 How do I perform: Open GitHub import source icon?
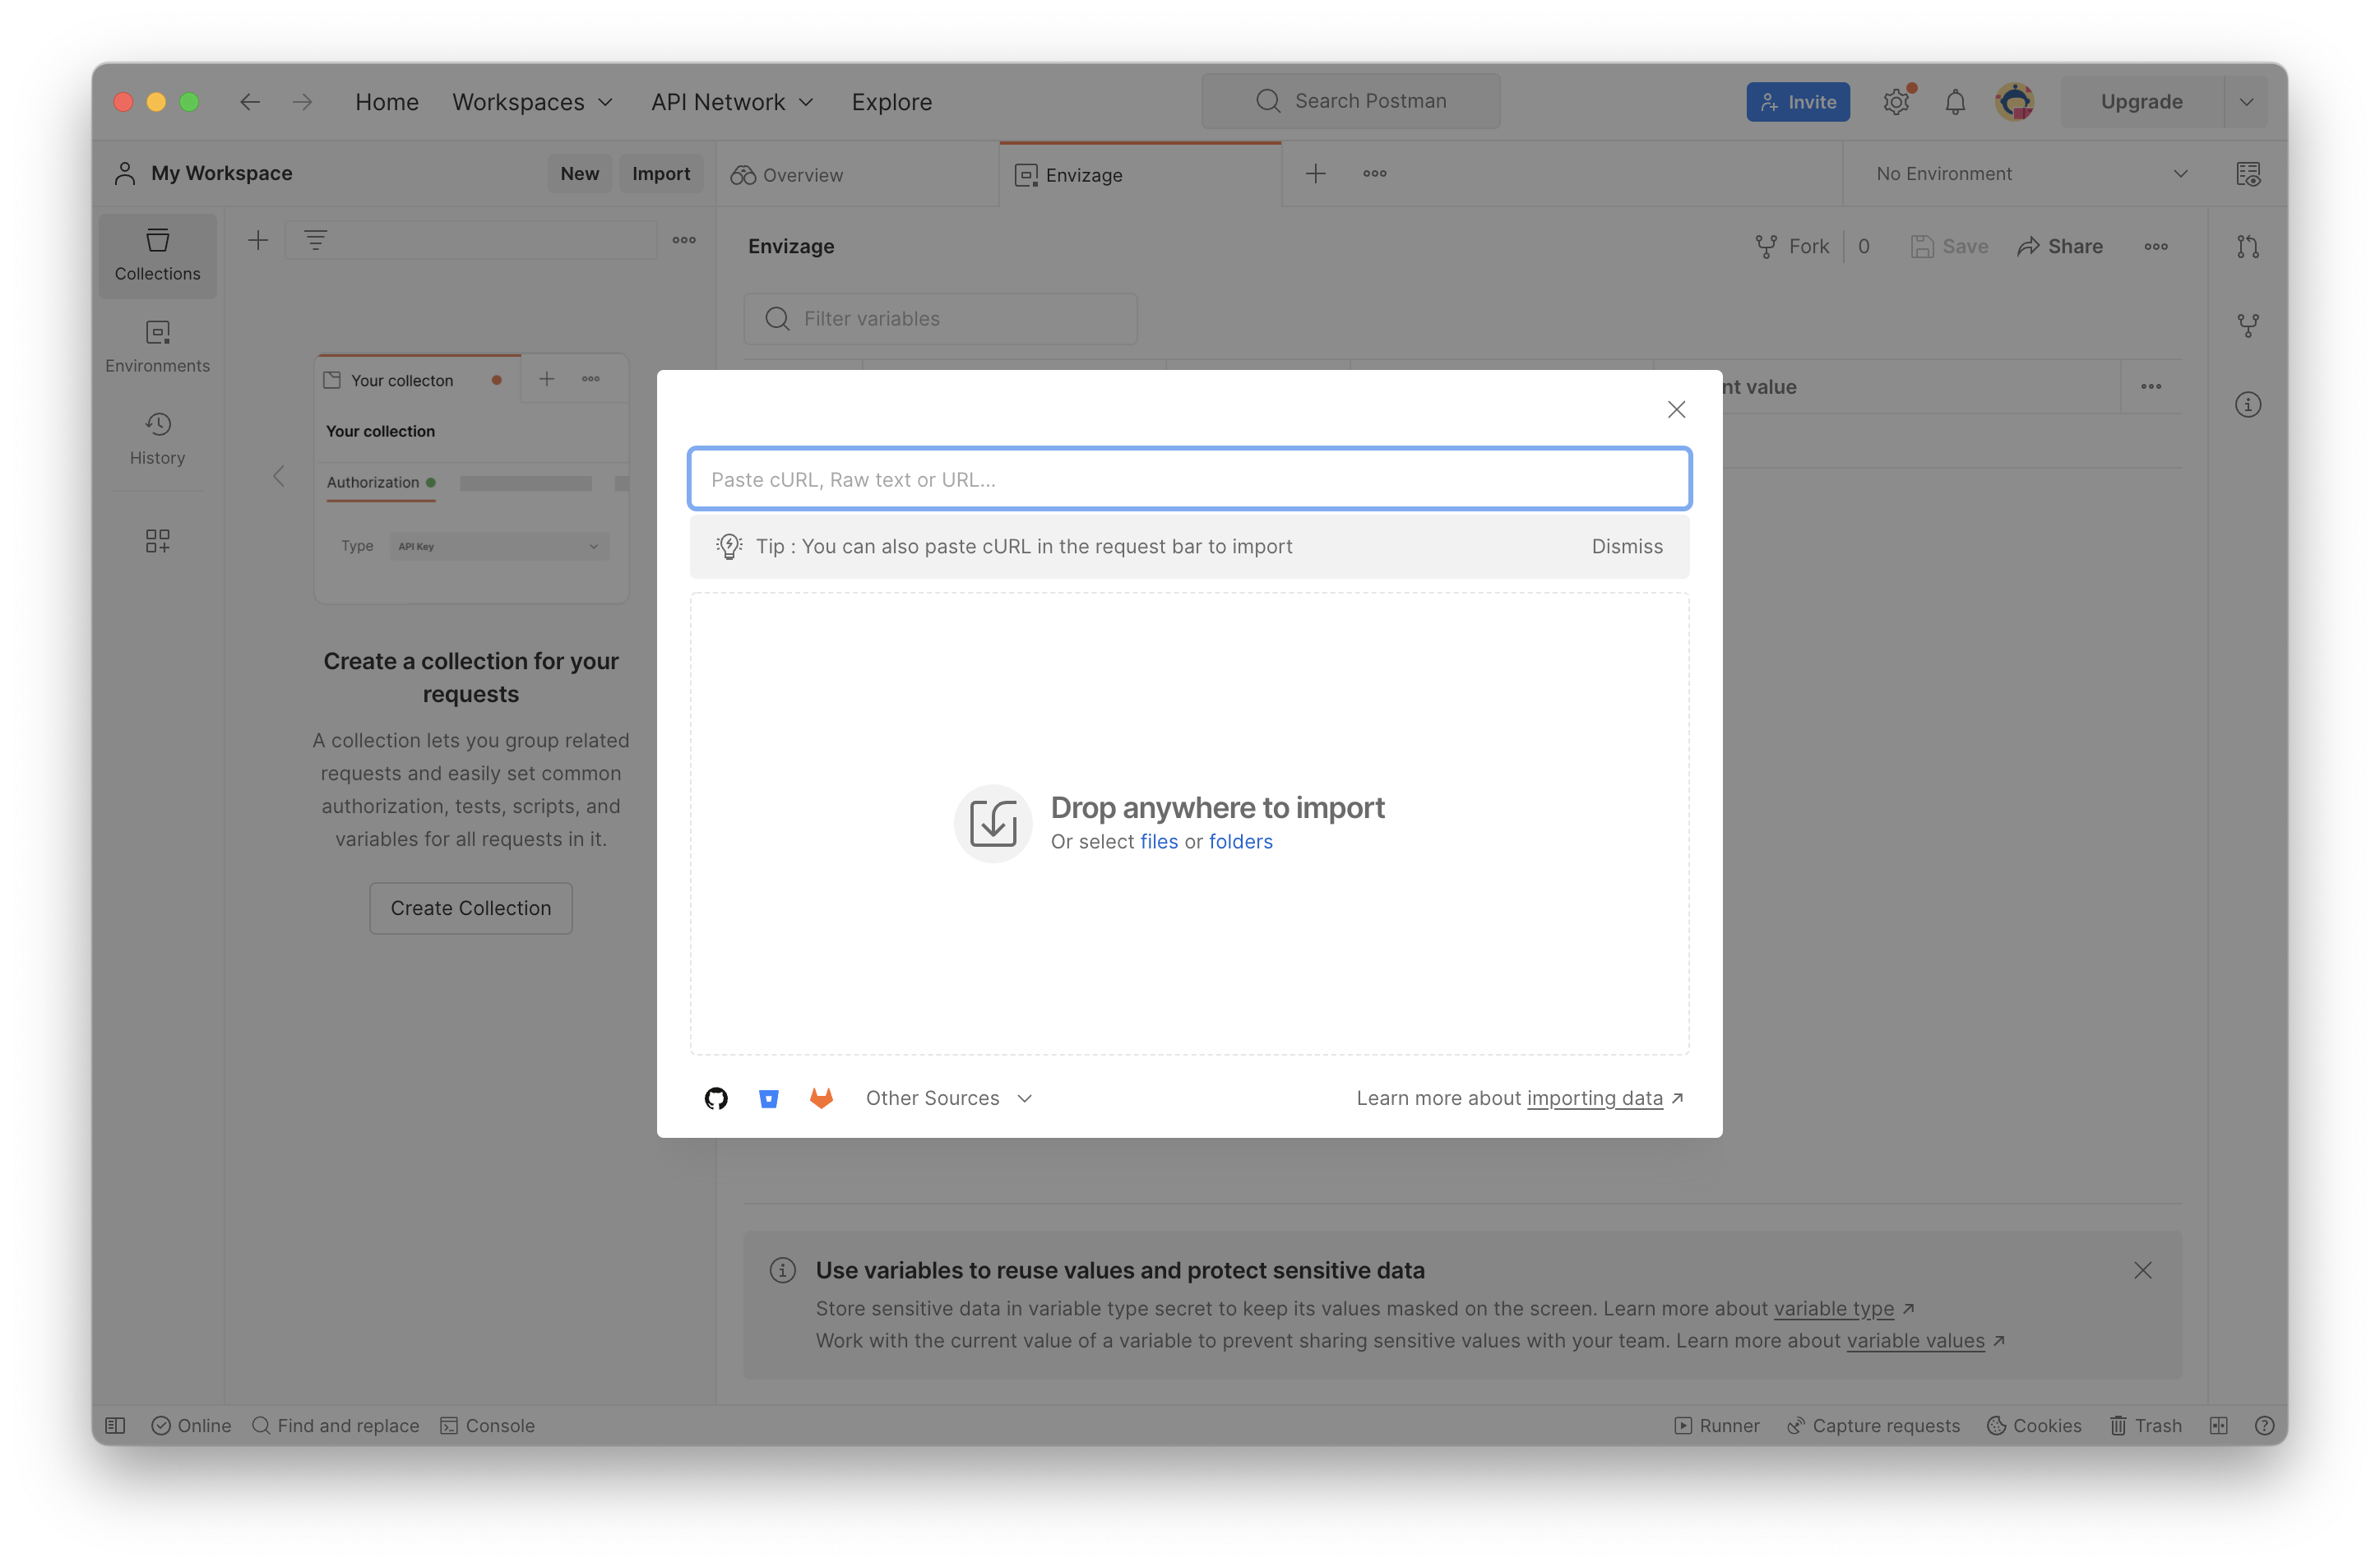pyautogui.click(x=716, y=1098)
